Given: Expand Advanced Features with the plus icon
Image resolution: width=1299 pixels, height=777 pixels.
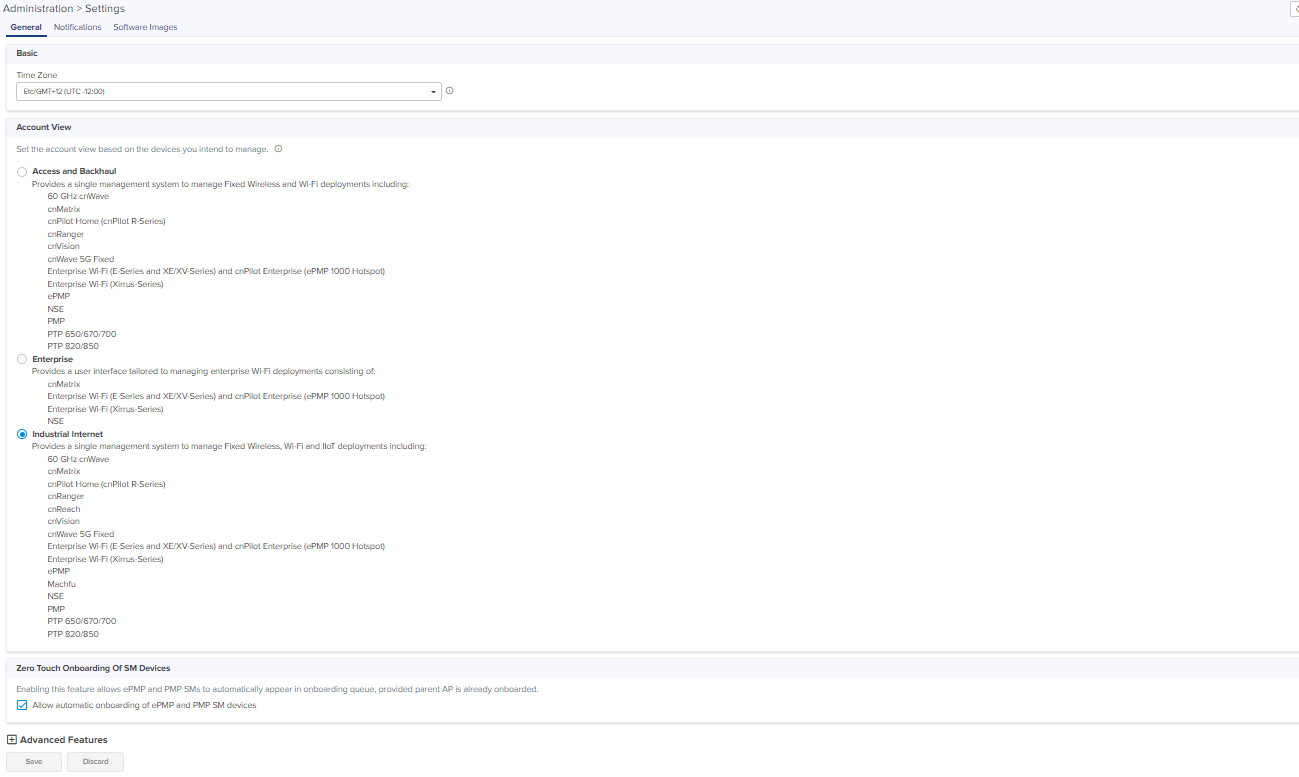Looking at the screenshot, I should click(x=12, y=740).
